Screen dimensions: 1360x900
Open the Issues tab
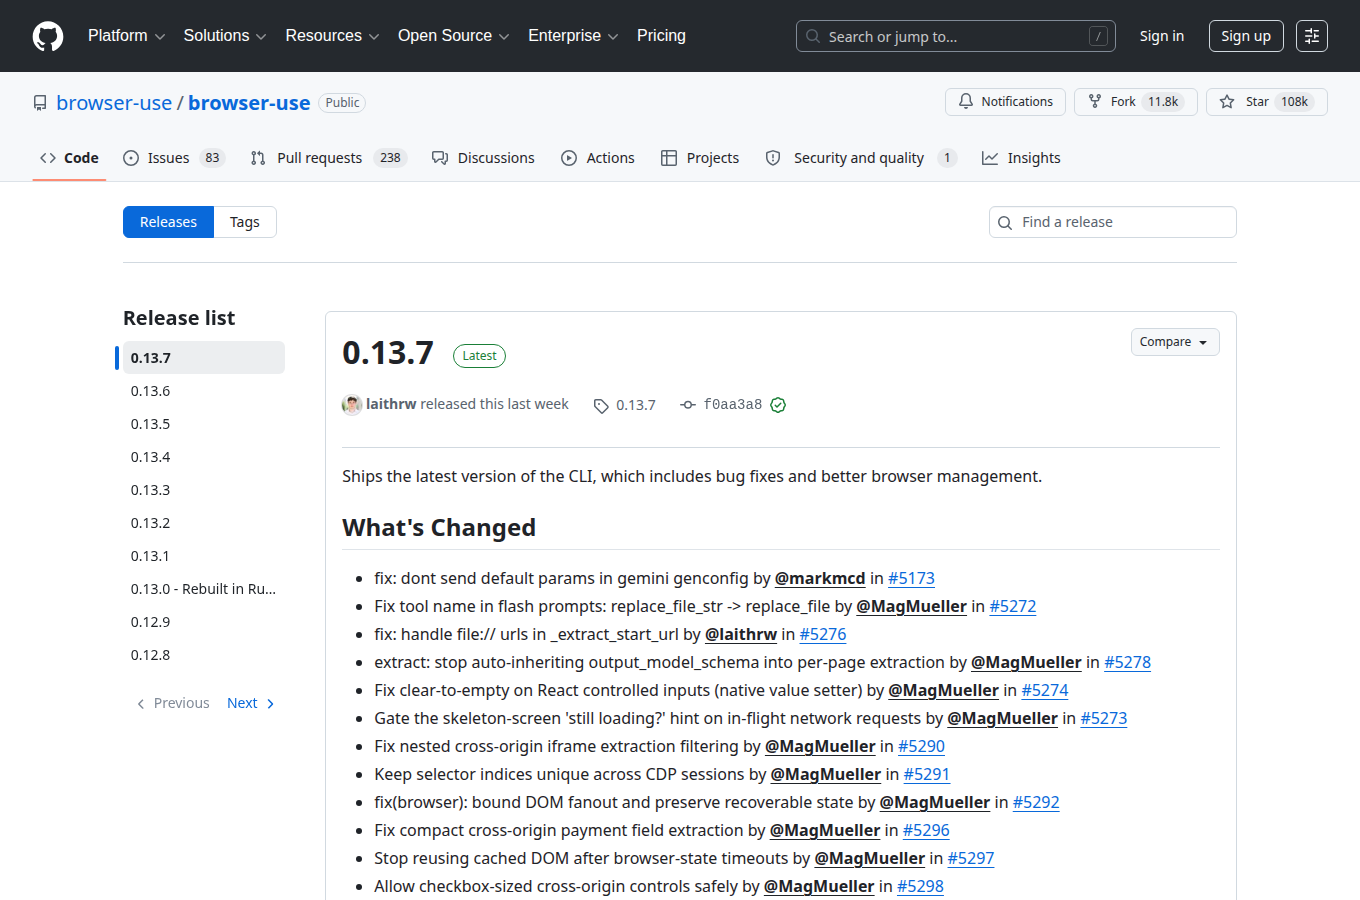(x=174, y=158)
